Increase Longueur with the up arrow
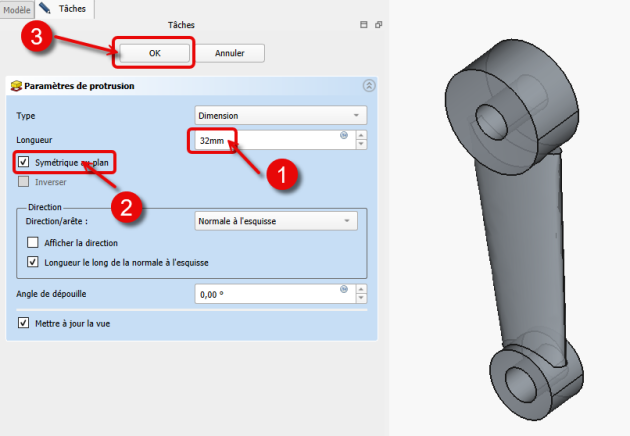This screenshot has height=436, width=630. click(361, 135)
